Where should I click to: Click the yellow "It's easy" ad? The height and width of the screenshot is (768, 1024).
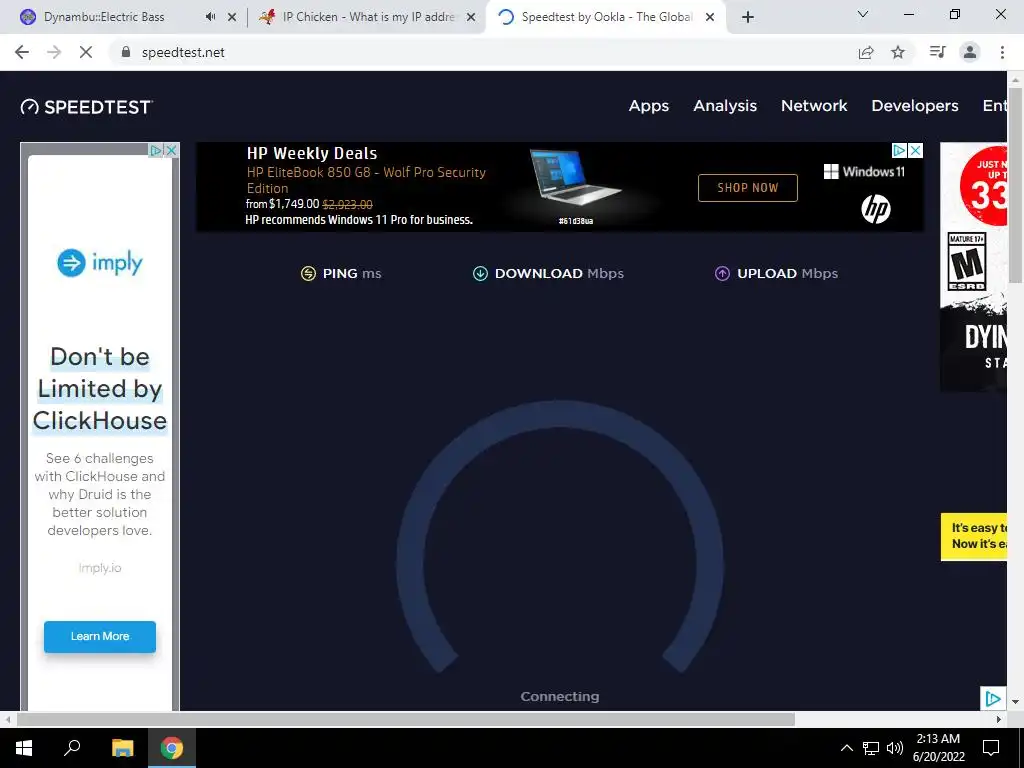coord(974,537)
